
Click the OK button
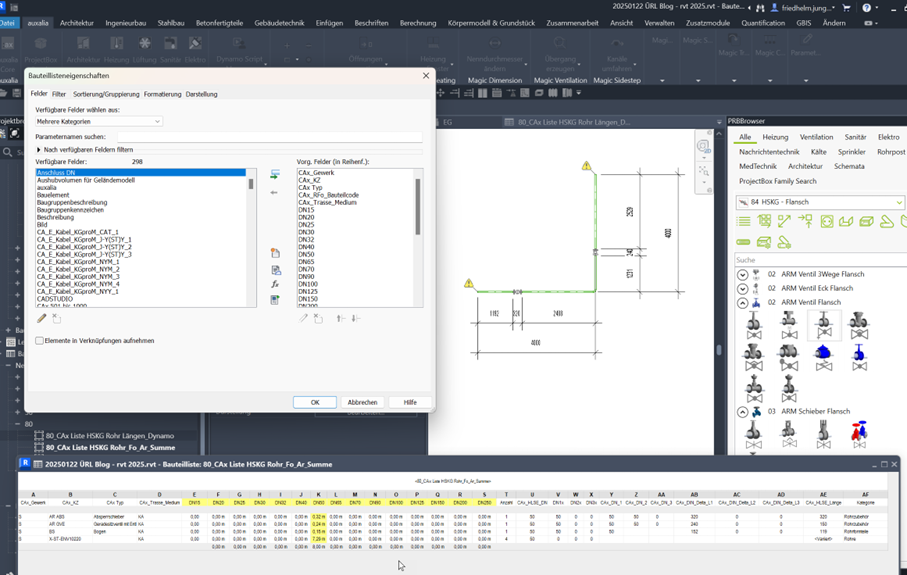314,402
